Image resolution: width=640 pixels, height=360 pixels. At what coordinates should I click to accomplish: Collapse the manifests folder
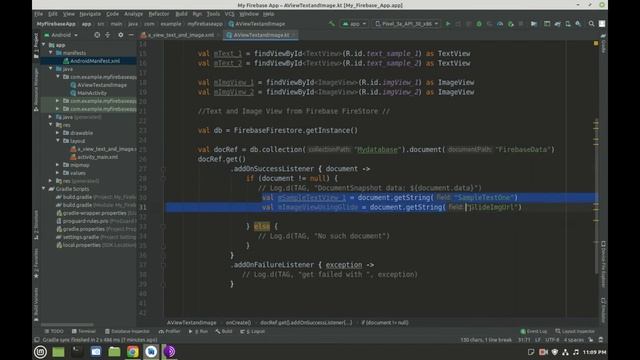tap(51, 53)
